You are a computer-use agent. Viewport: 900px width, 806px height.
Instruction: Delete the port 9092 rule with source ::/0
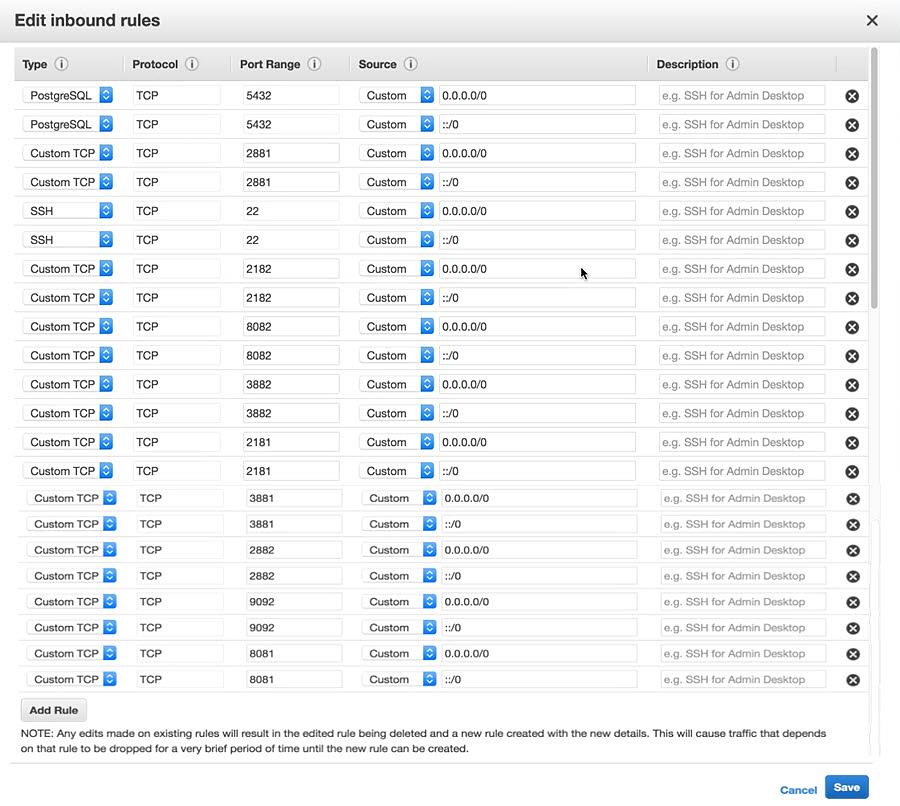tap(854, 628)
